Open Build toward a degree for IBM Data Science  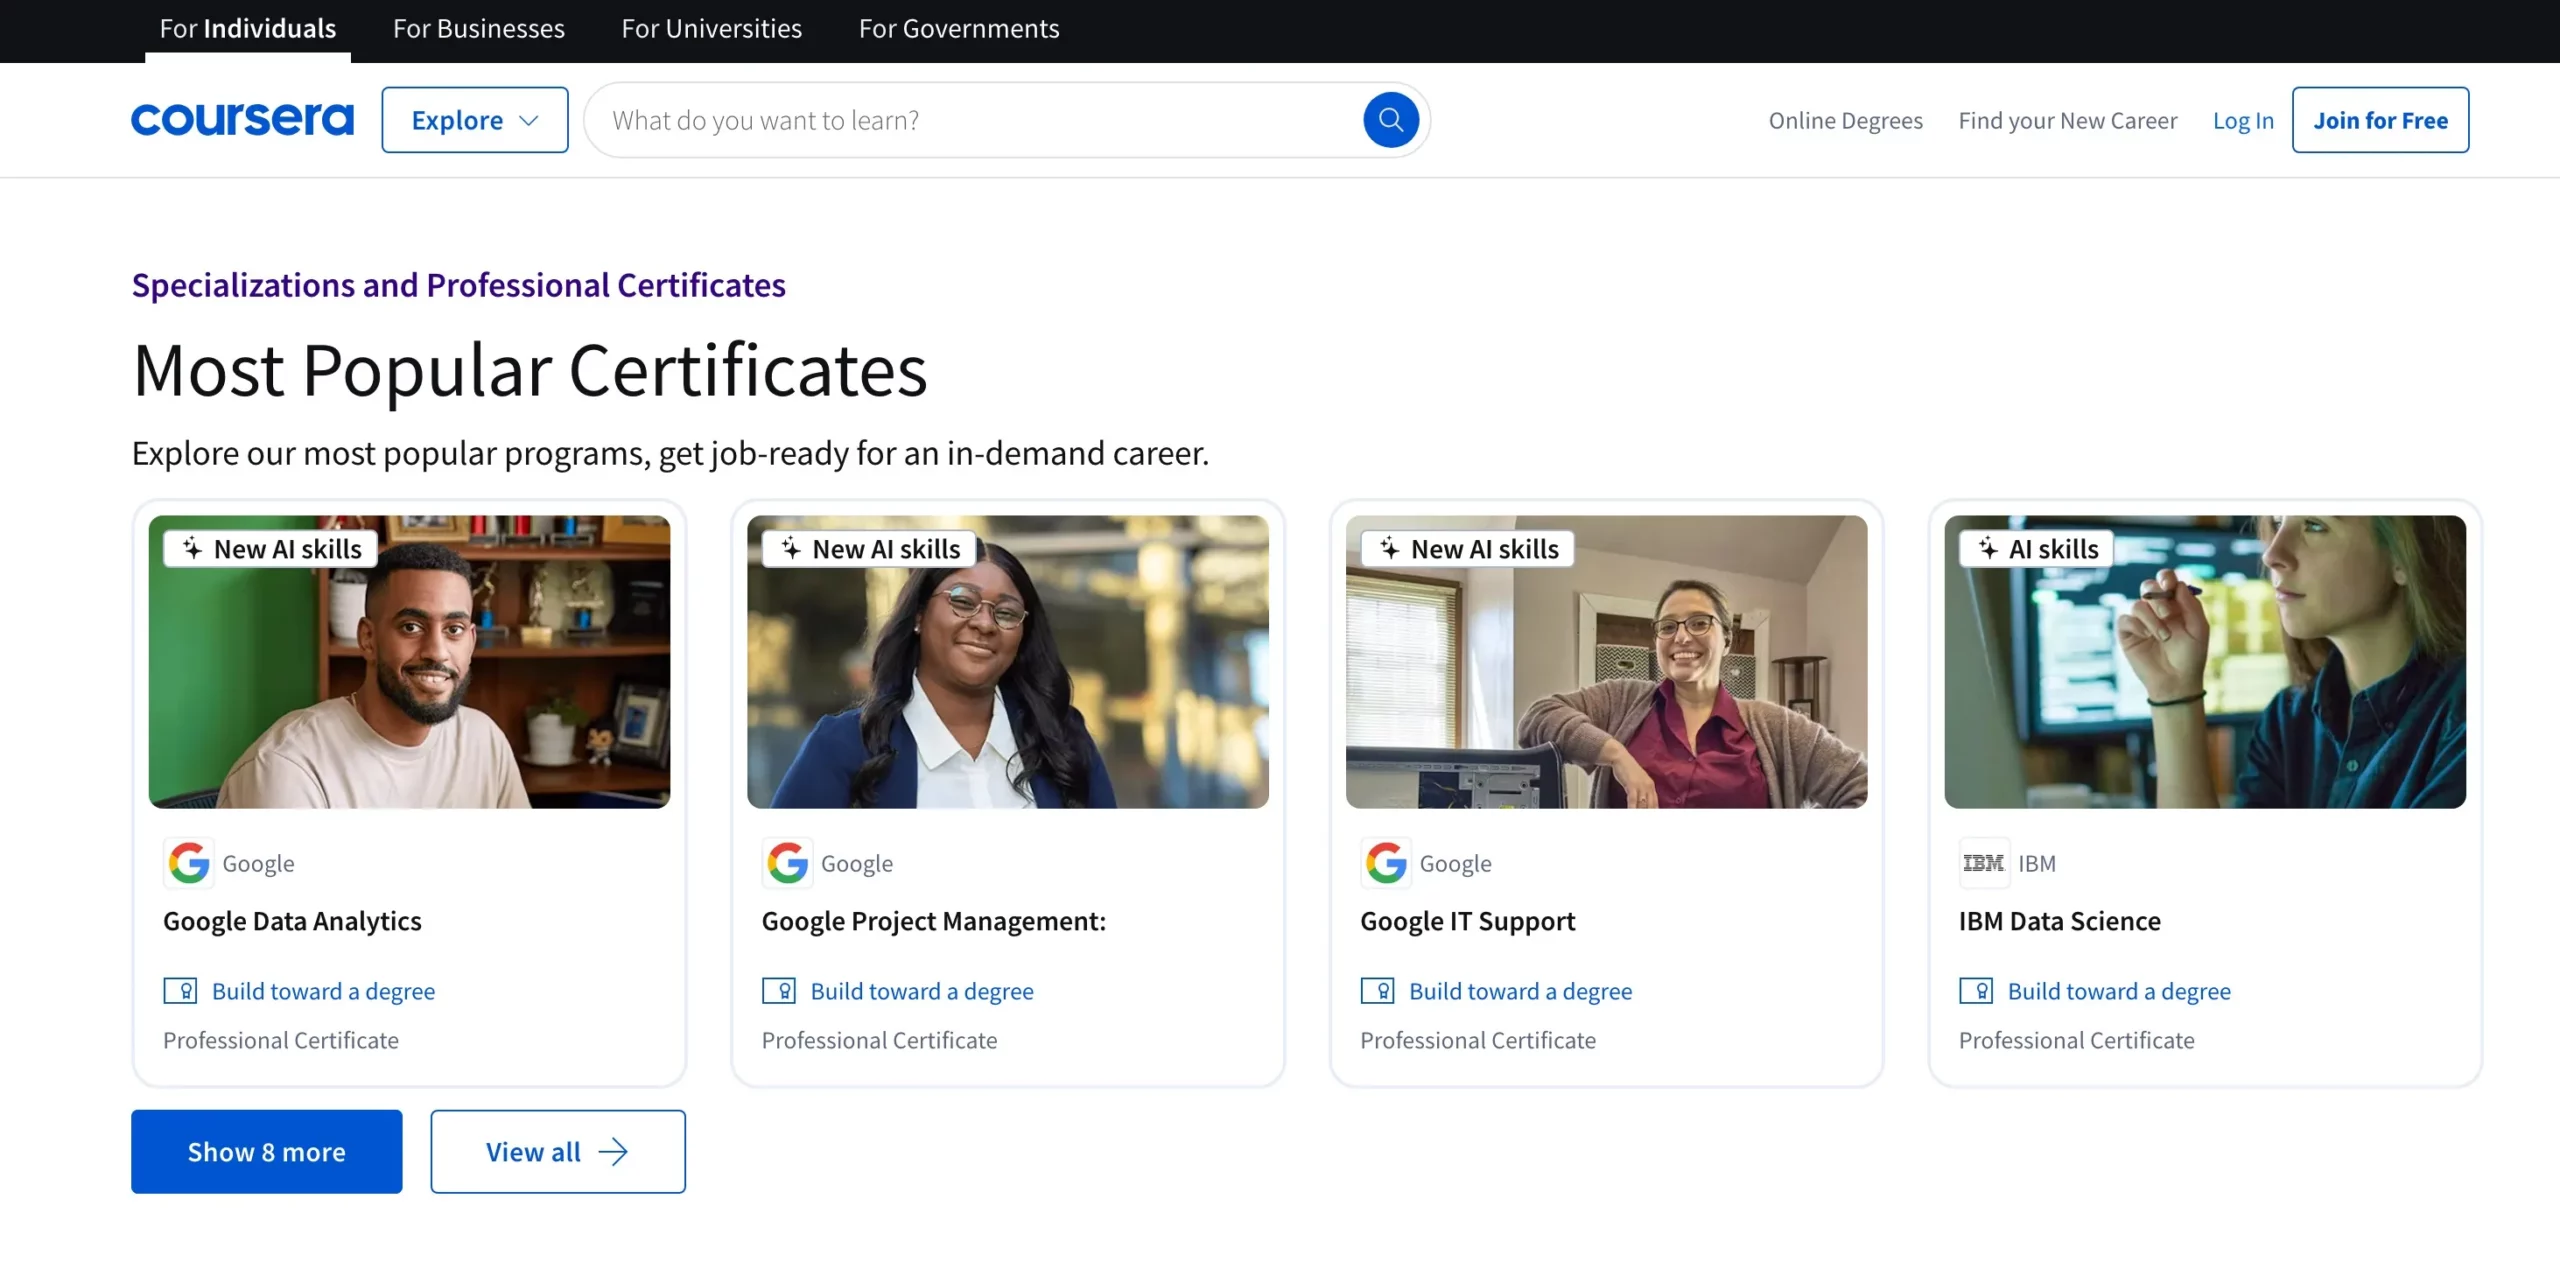(x=2119, y=991)
